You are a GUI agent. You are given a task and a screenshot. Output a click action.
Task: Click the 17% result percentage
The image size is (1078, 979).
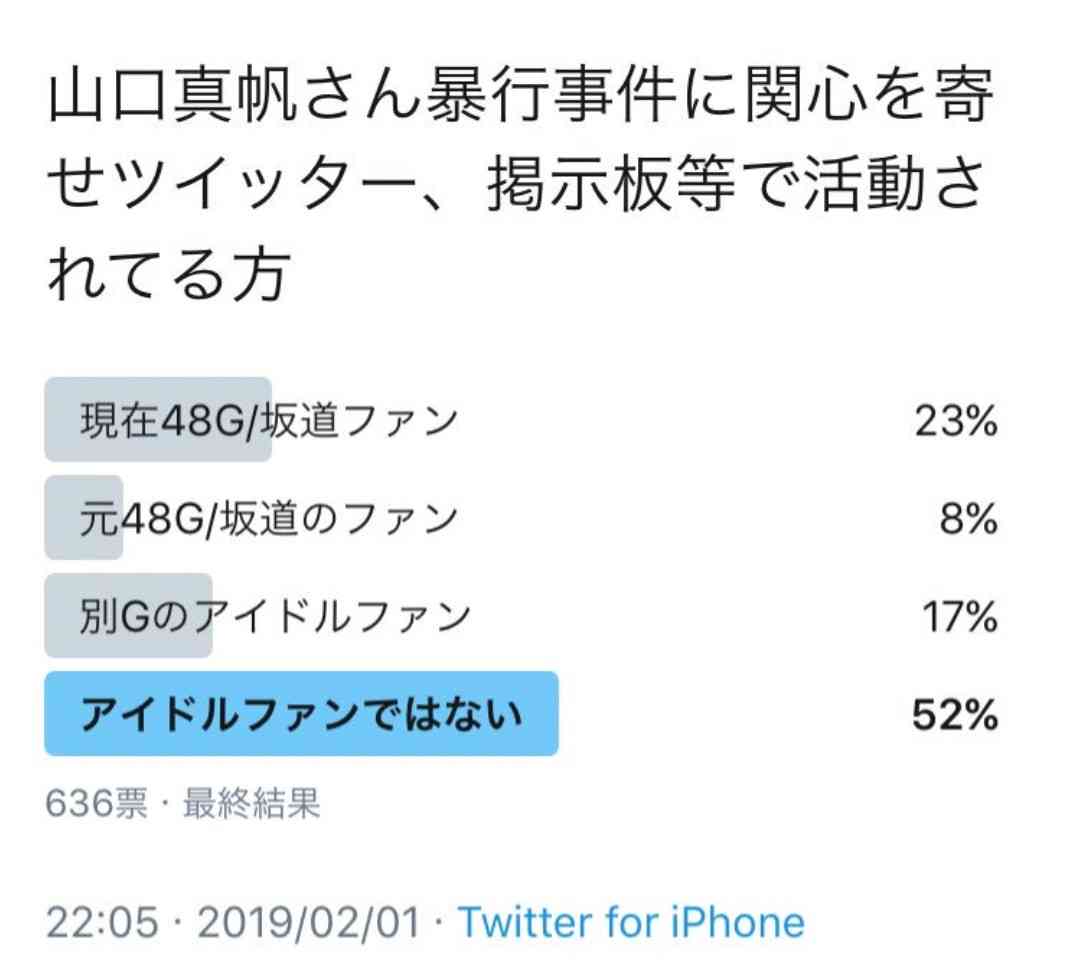click(x=960, y=617)
